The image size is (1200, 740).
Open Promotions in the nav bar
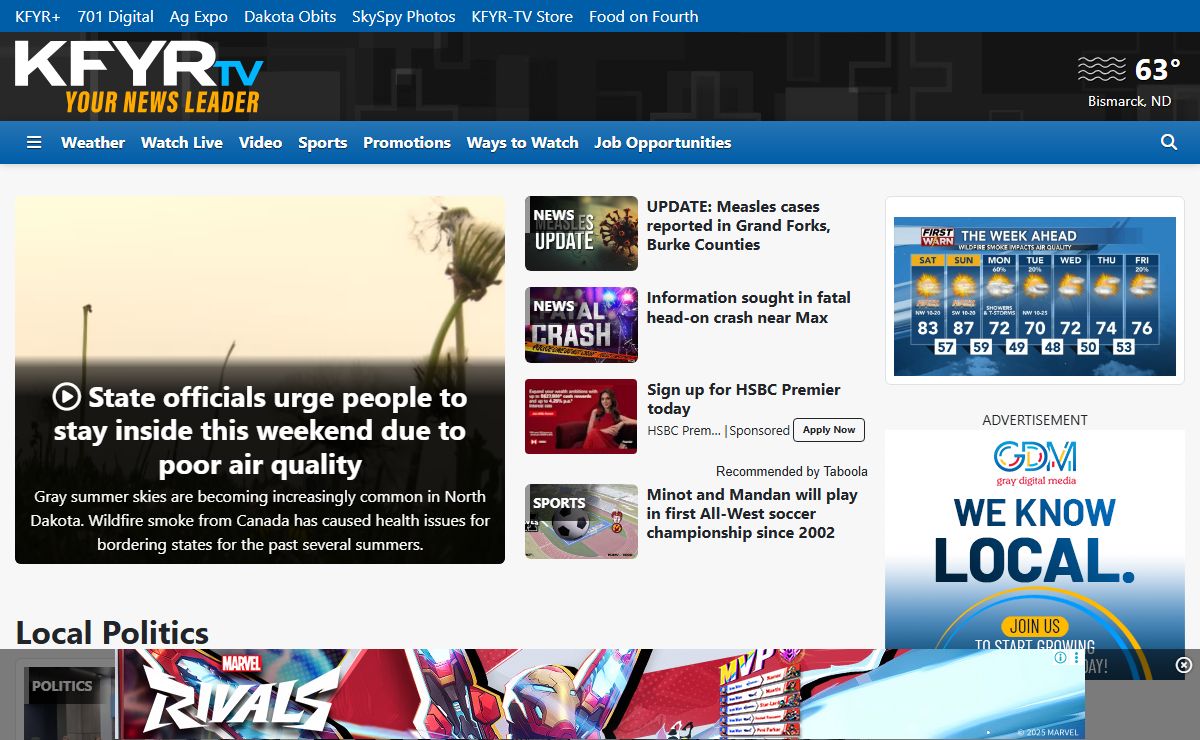coord(407,143)
